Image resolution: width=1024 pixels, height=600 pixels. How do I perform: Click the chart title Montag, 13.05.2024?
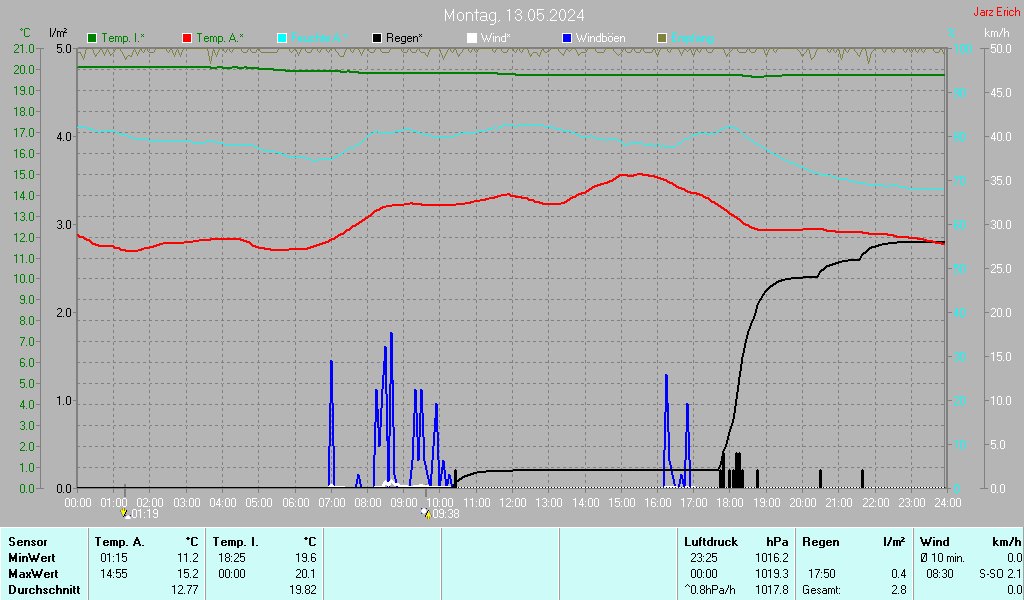(514, 15)
